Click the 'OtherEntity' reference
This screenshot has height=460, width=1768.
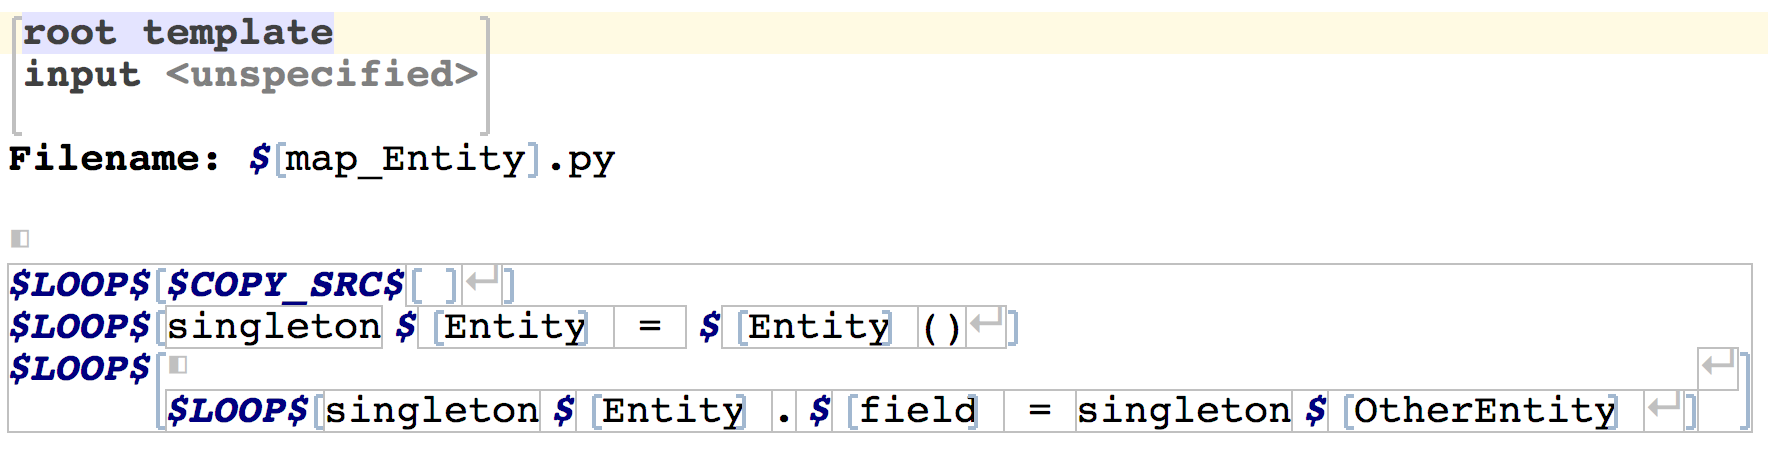(x=1485, y=411)
